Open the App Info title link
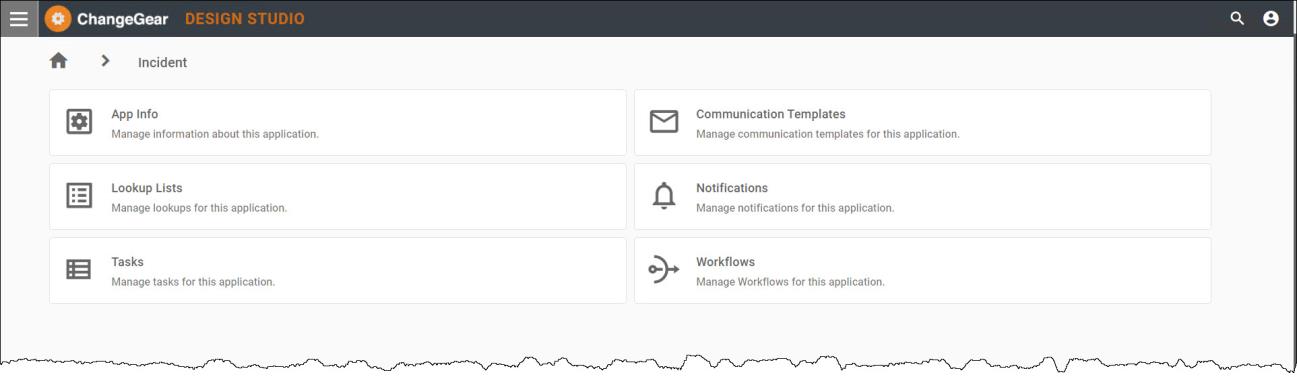The width and height of the screenshot is (1297, 377). (135, 114)
